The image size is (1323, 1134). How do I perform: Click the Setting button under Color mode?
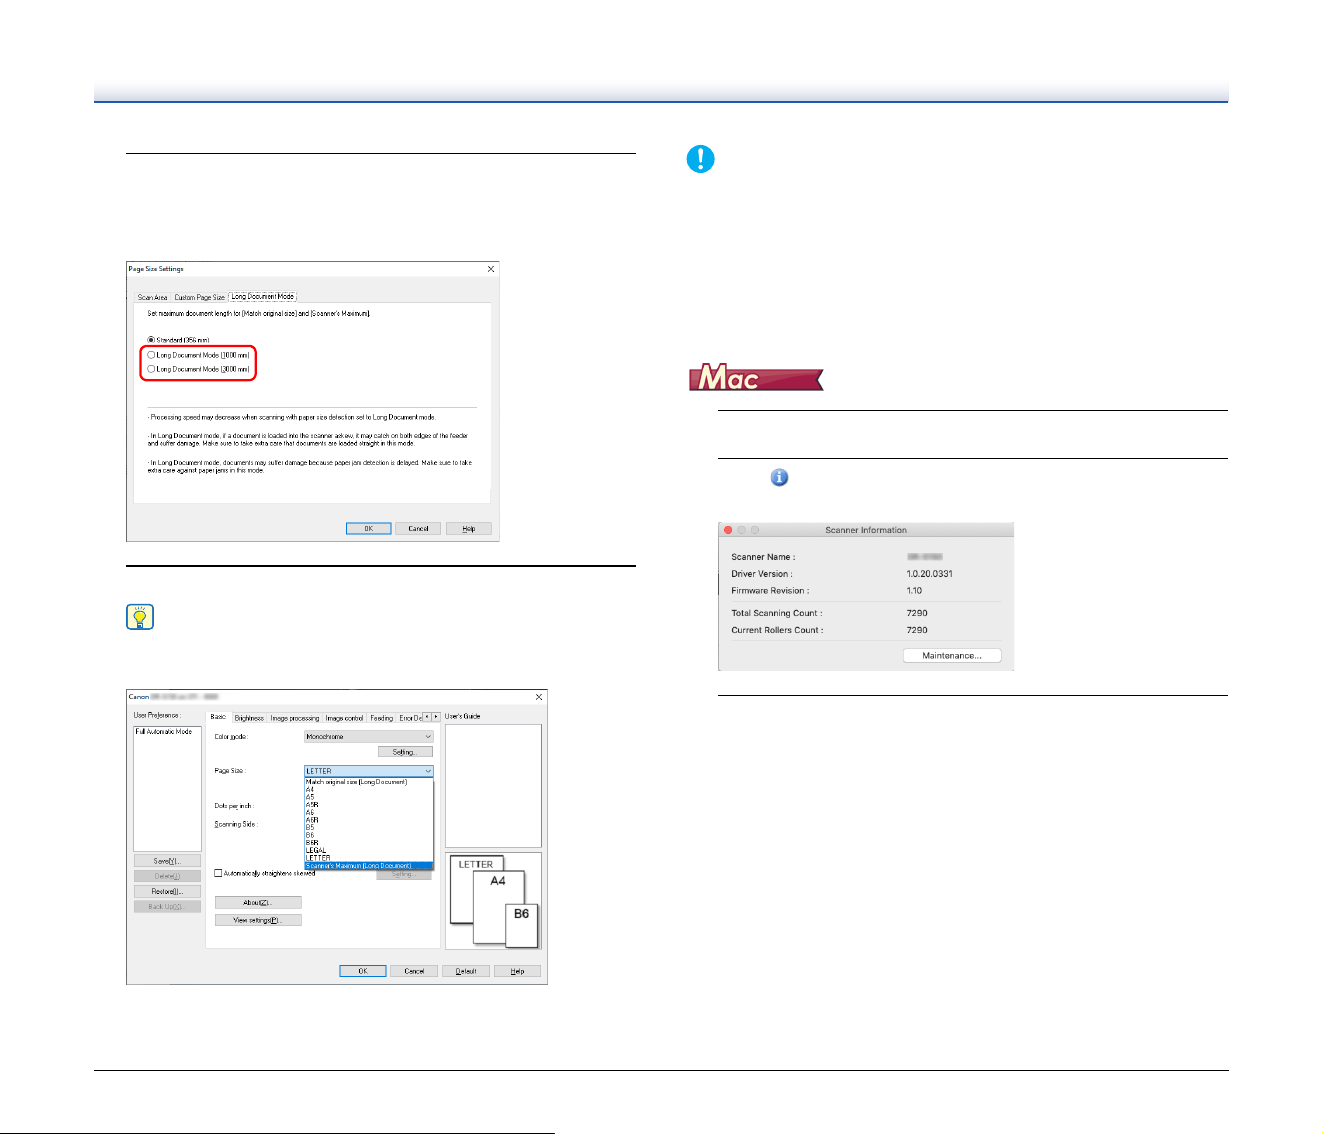[405, 752]
